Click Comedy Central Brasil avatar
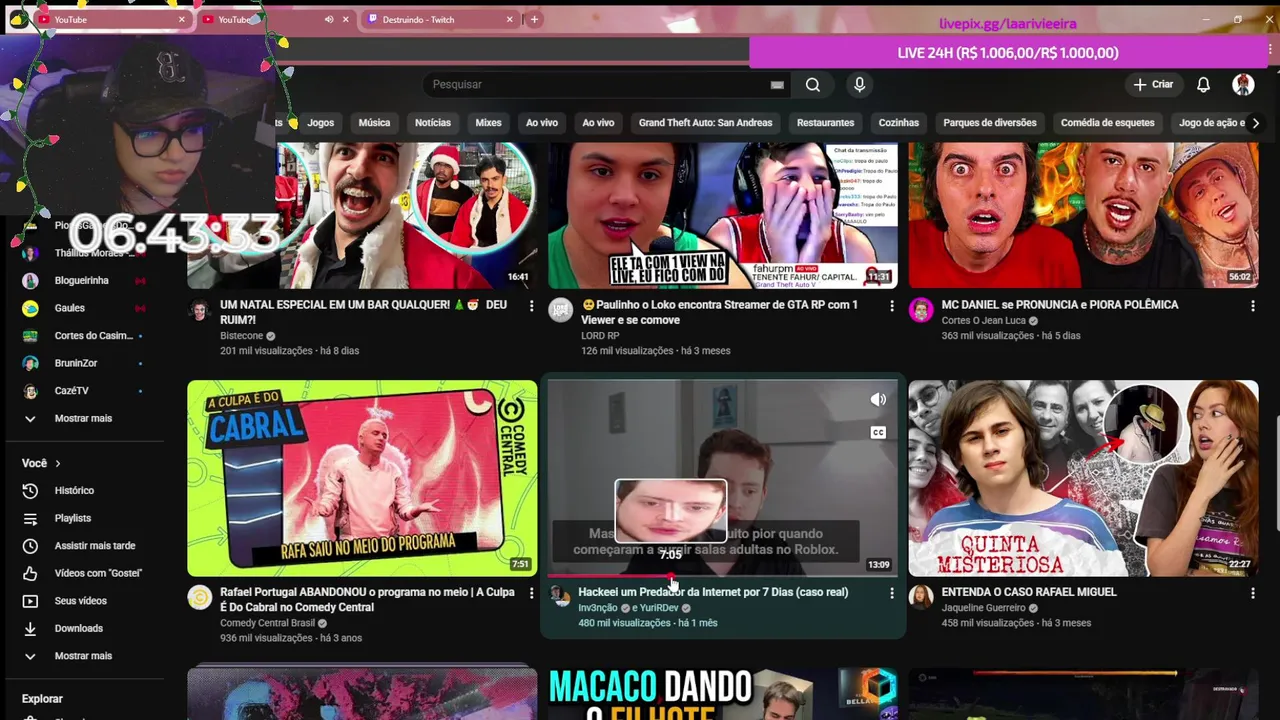 [200, 597]
